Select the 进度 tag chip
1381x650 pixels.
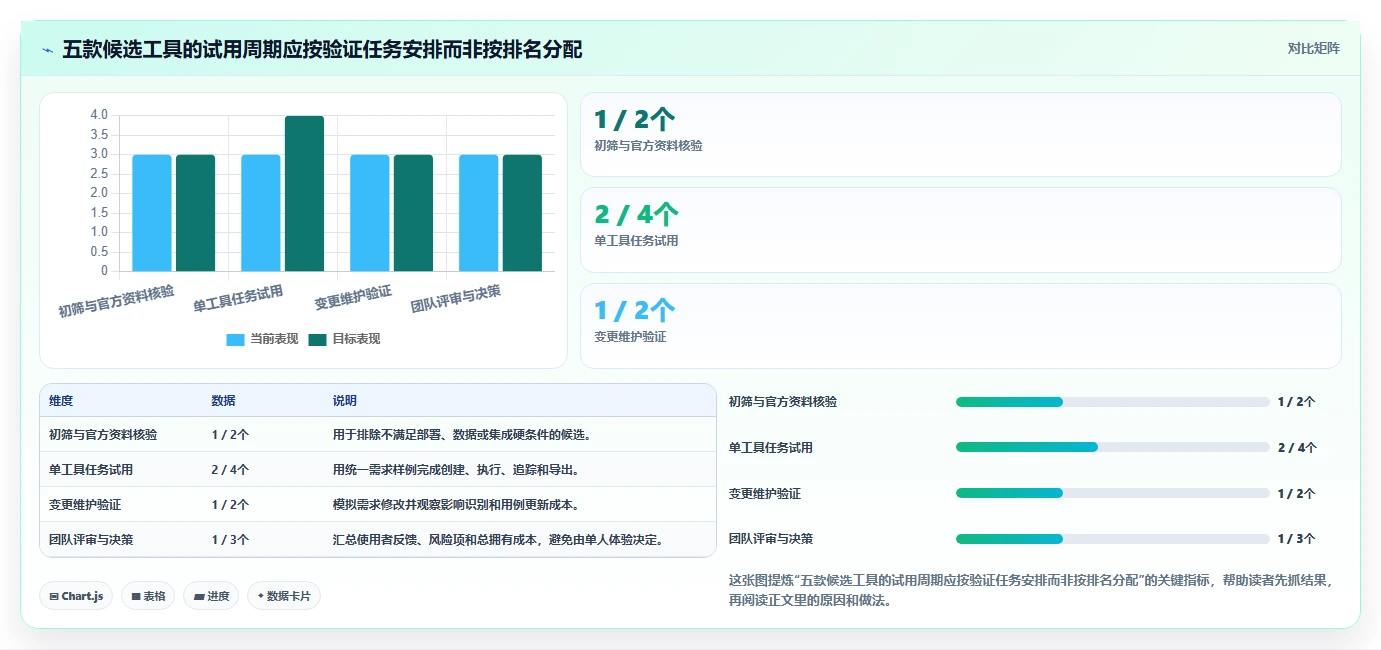click(210, 596)
